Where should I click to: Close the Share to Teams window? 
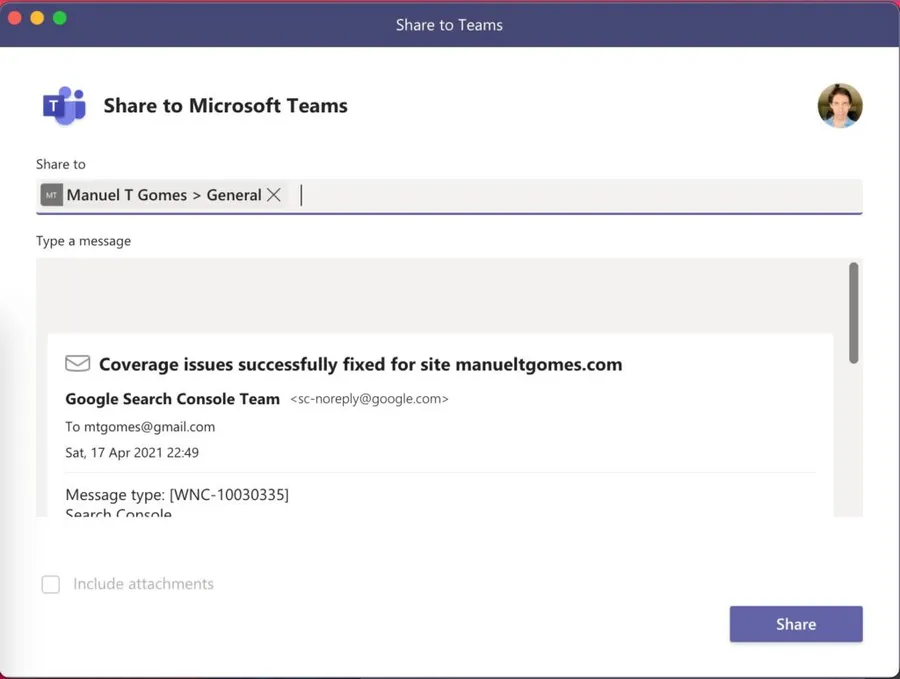click(15, 18)
